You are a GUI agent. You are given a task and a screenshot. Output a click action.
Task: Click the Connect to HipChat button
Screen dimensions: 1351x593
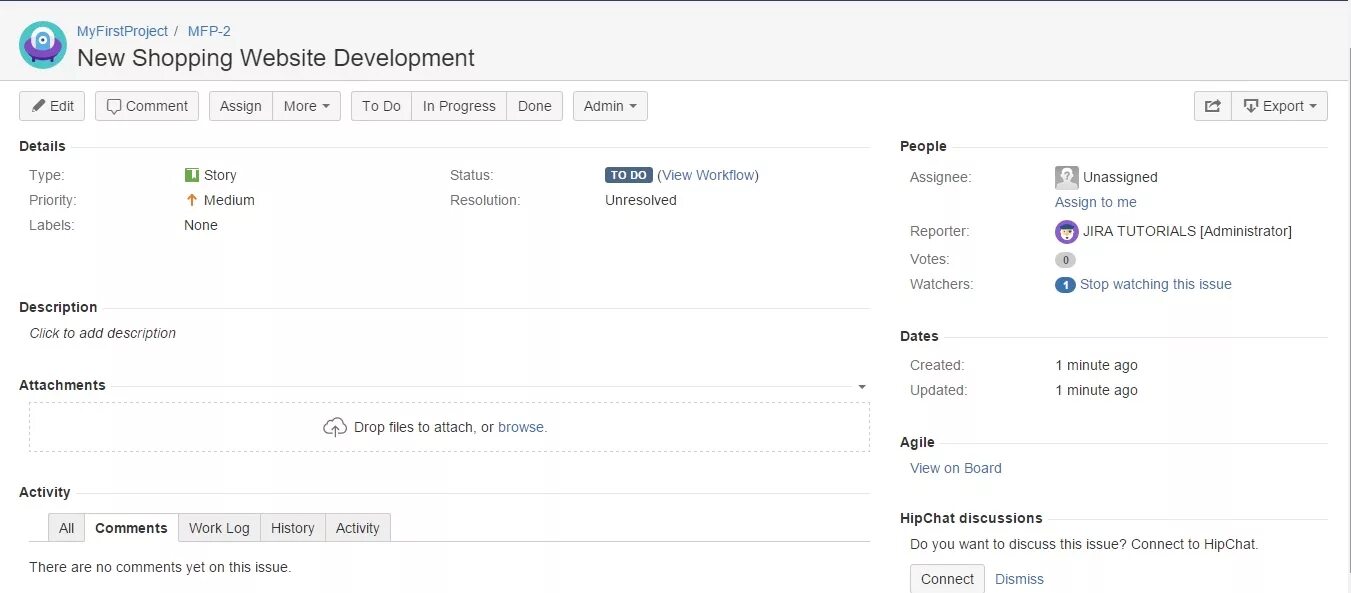(x=947, y=579)
